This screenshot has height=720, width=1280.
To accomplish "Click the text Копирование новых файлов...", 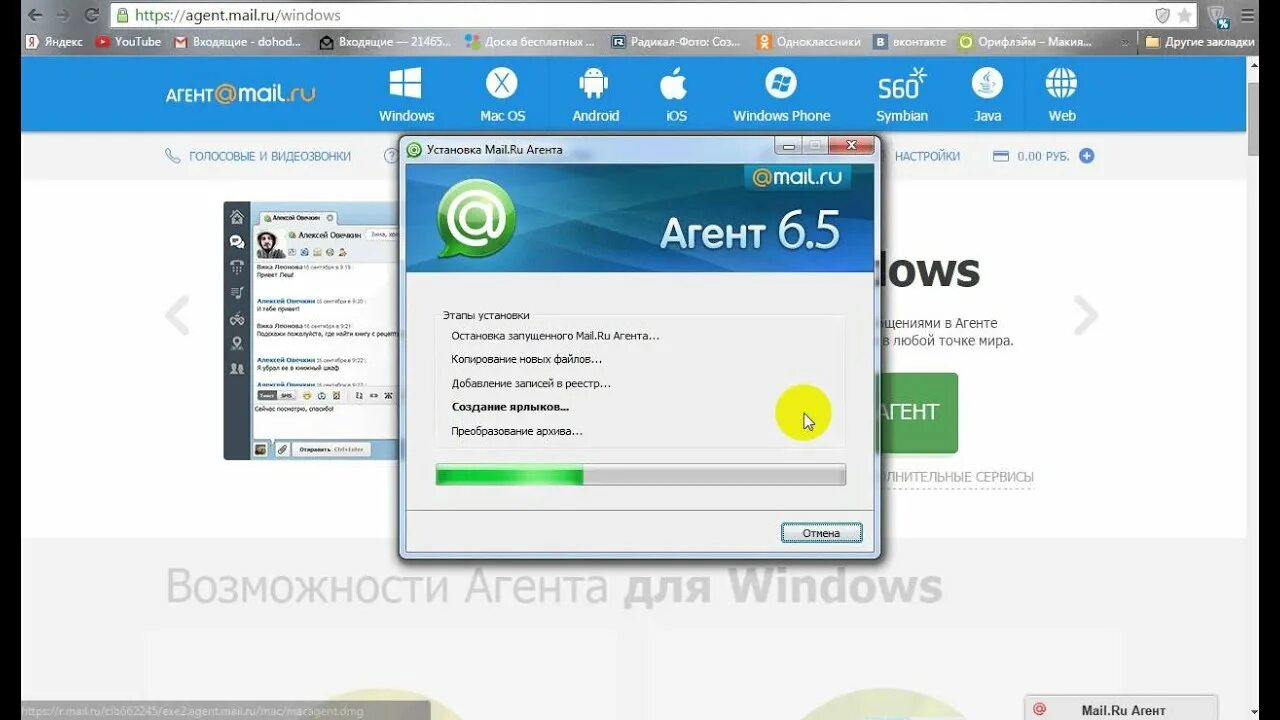I will (527, 359).
